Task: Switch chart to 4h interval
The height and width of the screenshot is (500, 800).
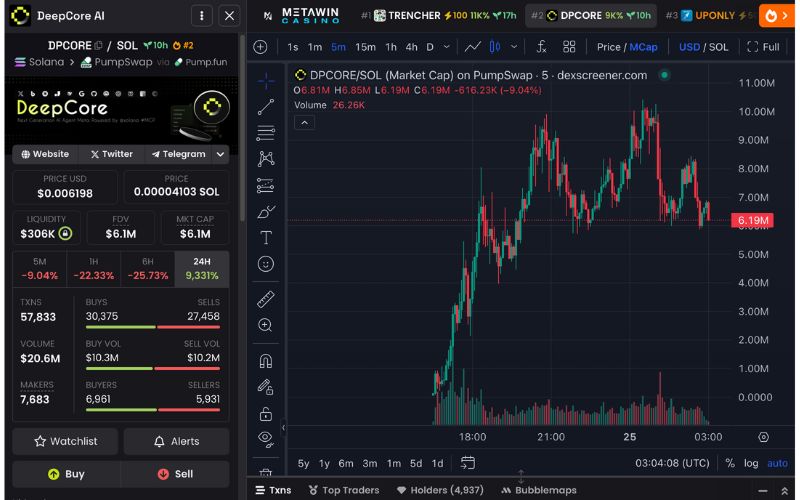Action: coord(411,47)
